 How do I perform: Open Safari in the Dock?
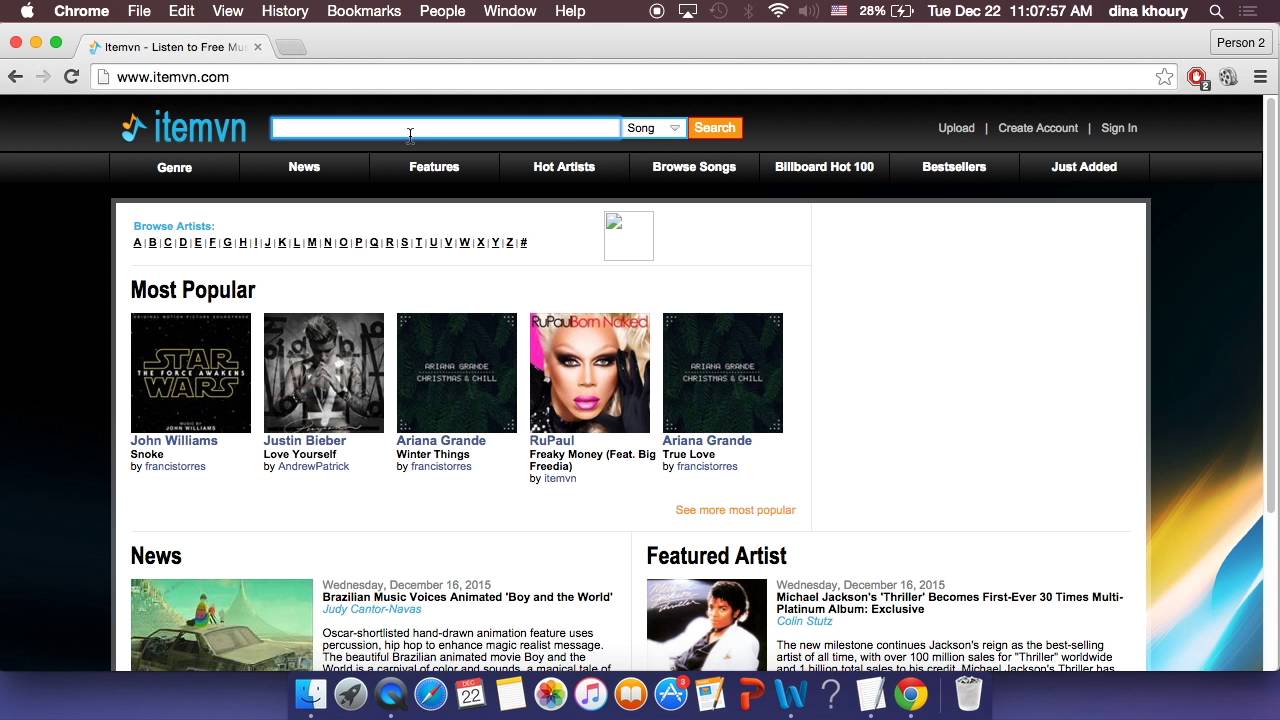pos(431,693)
